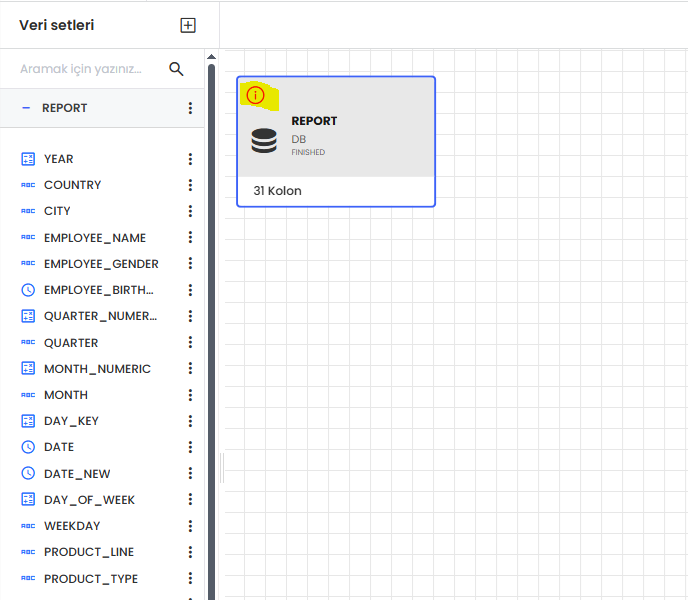The width and height of the screenshot is (688, 600).
Task: Click the REPORT node title on canvas
Action: click(x=314, y=121)
